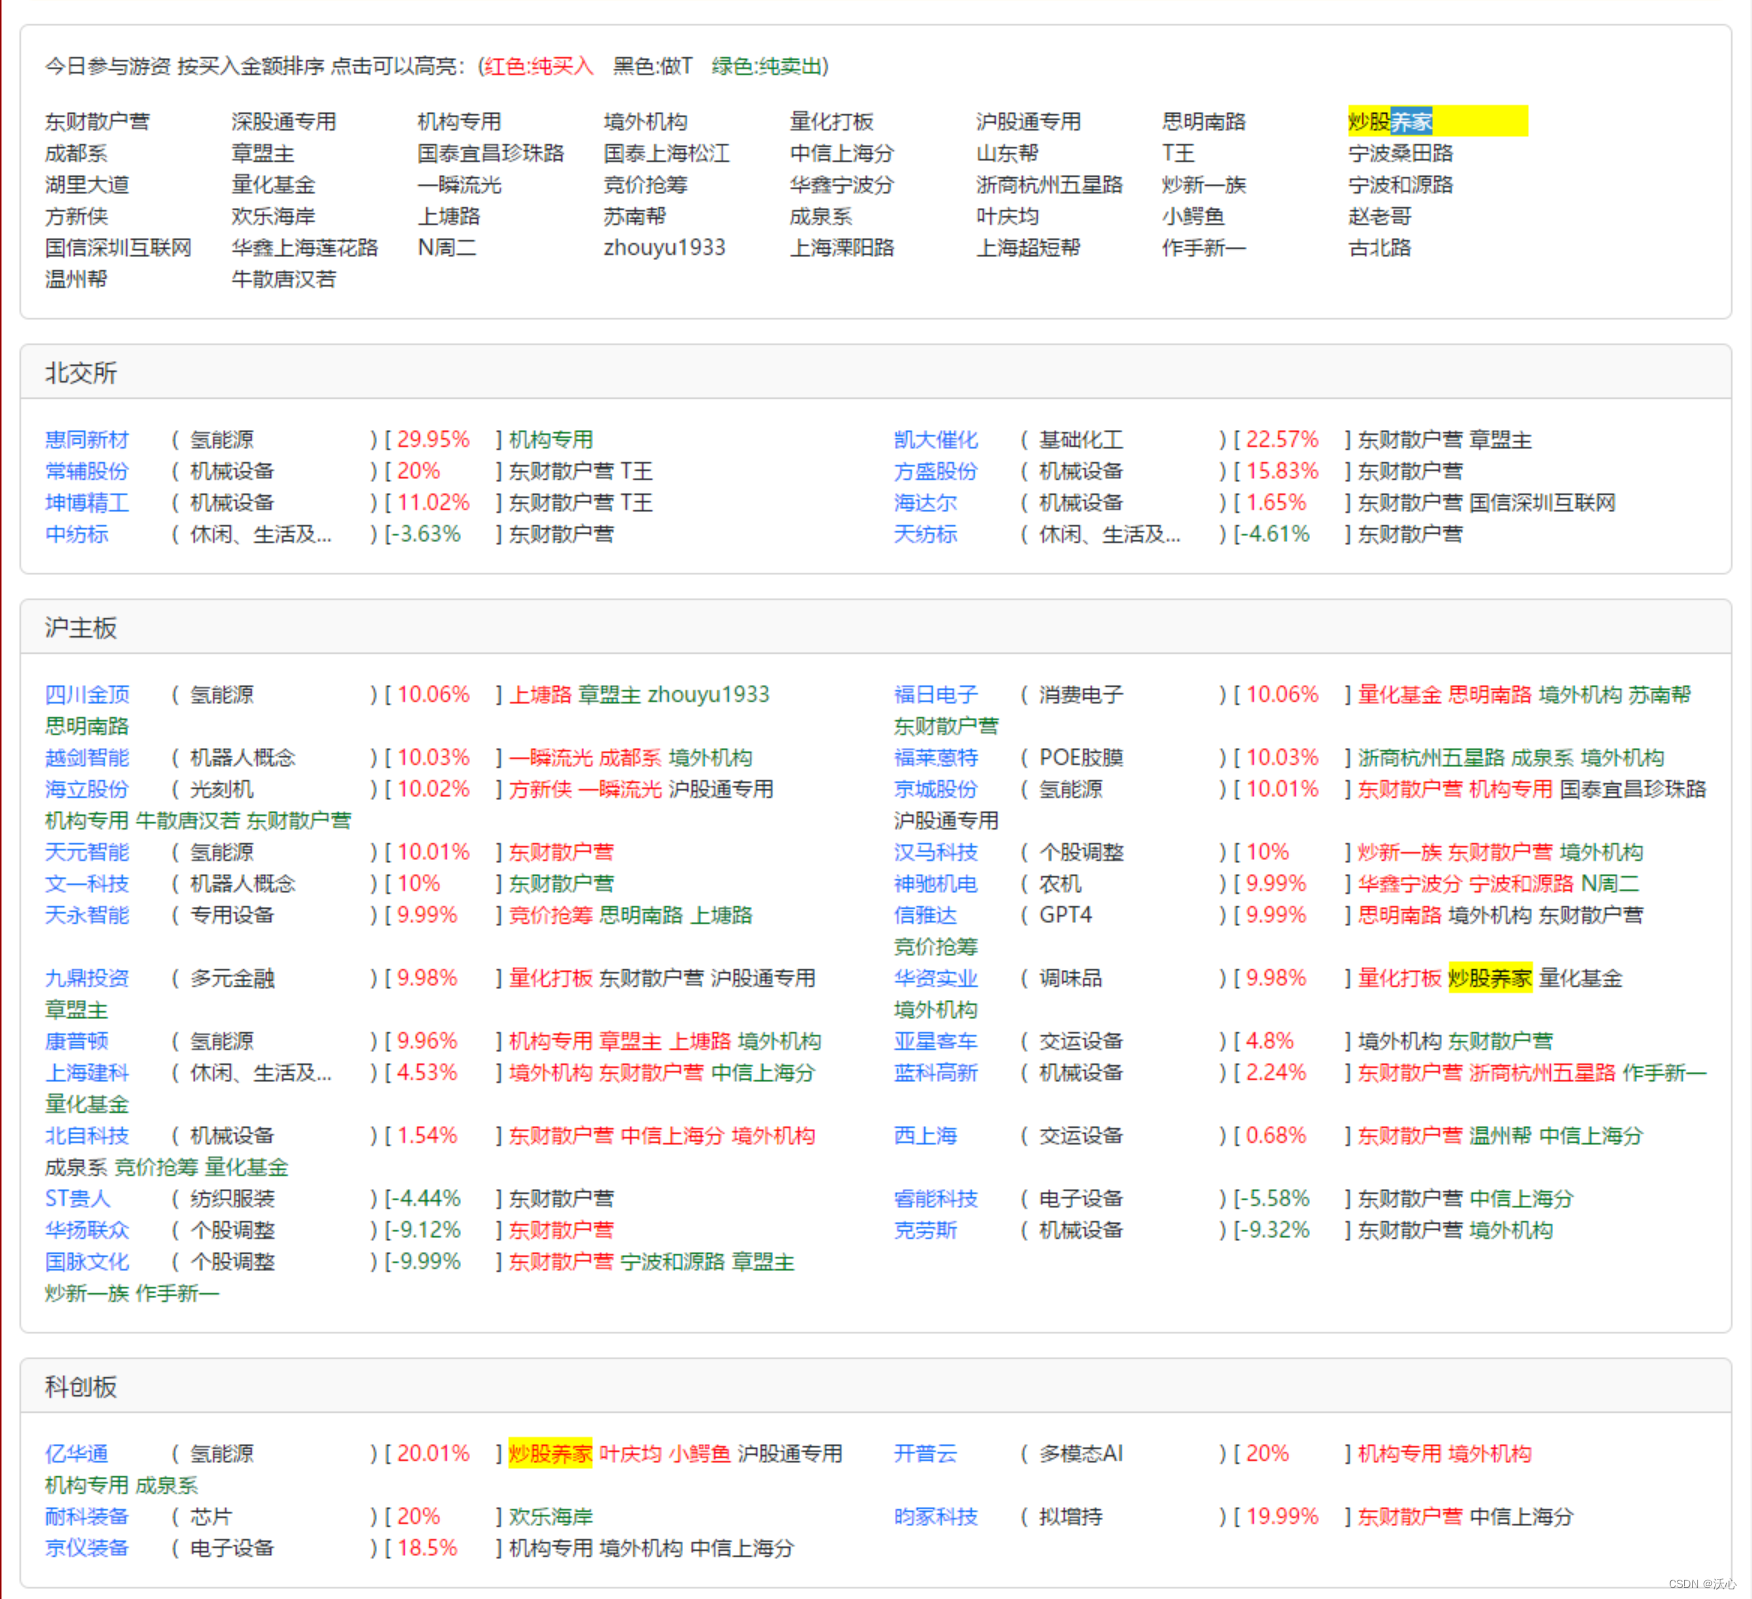
Task: Select 深股通专用 in the trader list
Action: tap(283, 121)
